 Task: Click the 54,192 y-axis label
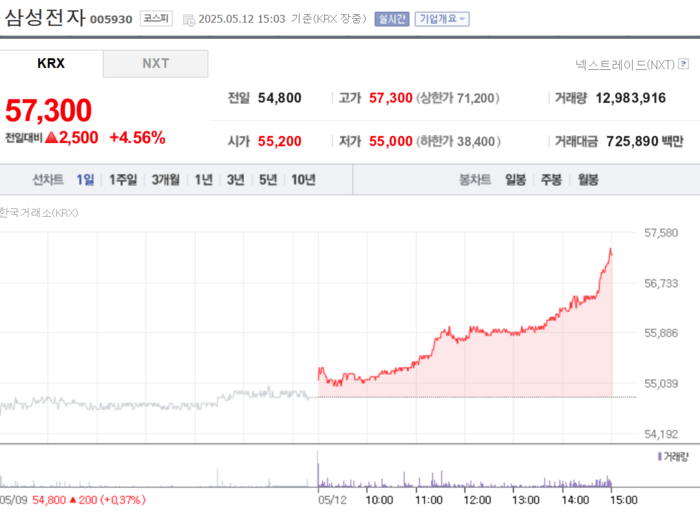[x=661, y=434]
